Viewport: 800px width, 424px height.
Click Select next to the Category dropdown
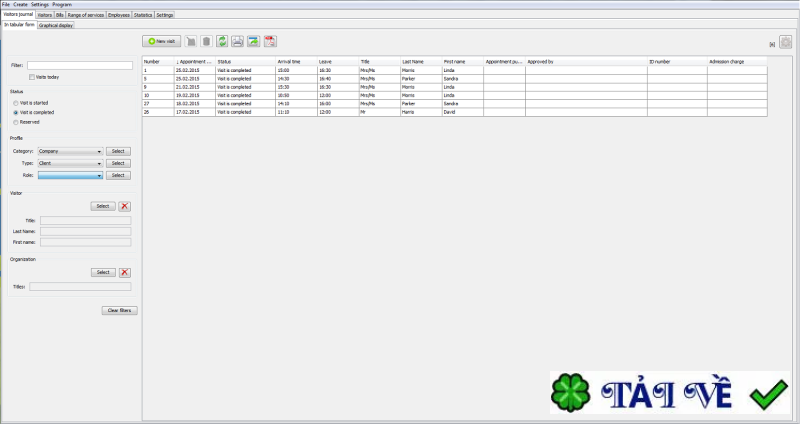[118, 152]
